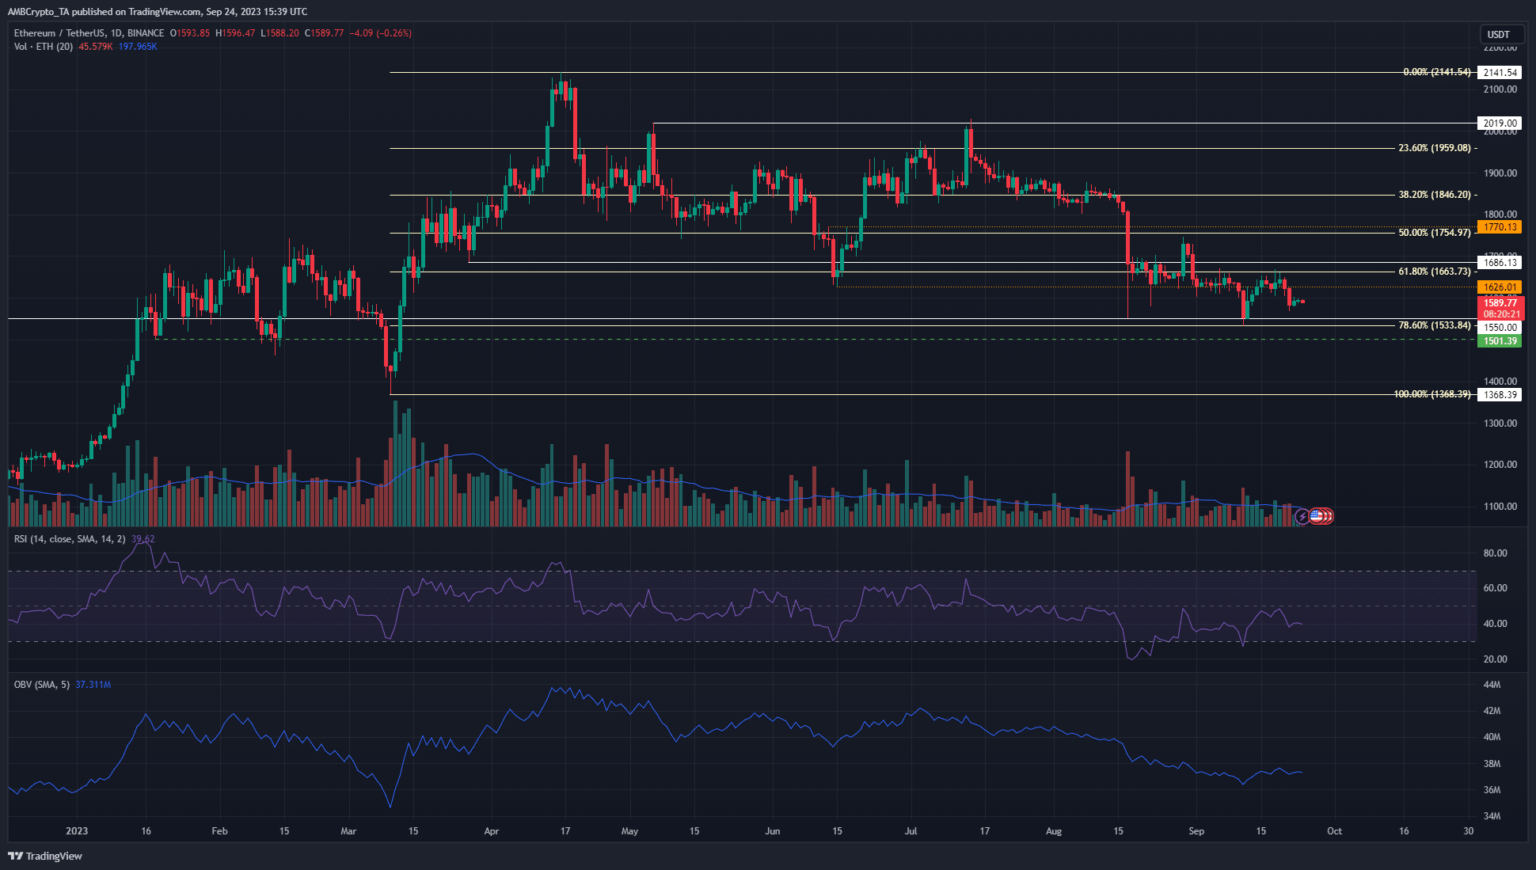Open the USDT currency dropdown
1536x870 pixels.
1498,35
